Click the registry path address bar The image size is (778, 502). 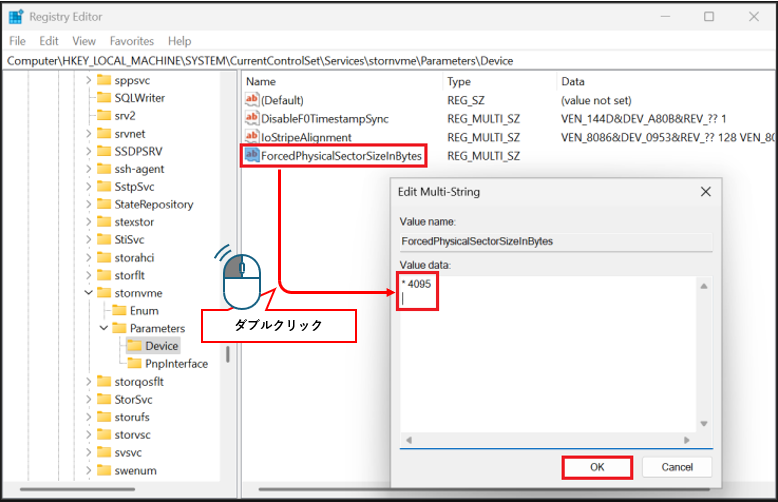point(389,61)
